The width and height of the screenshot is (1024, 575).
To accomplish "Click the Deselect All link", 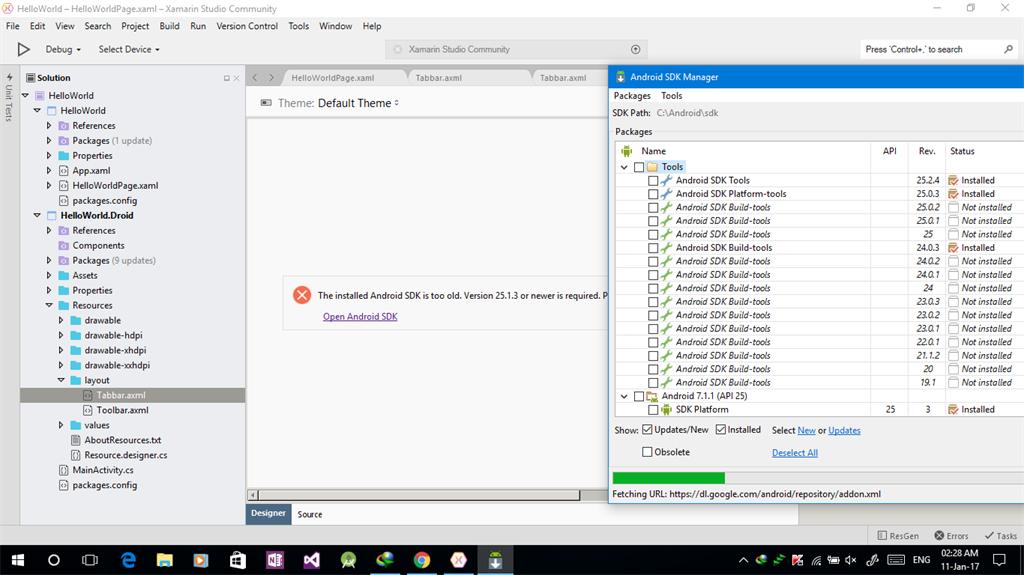I will coord(795,453).
